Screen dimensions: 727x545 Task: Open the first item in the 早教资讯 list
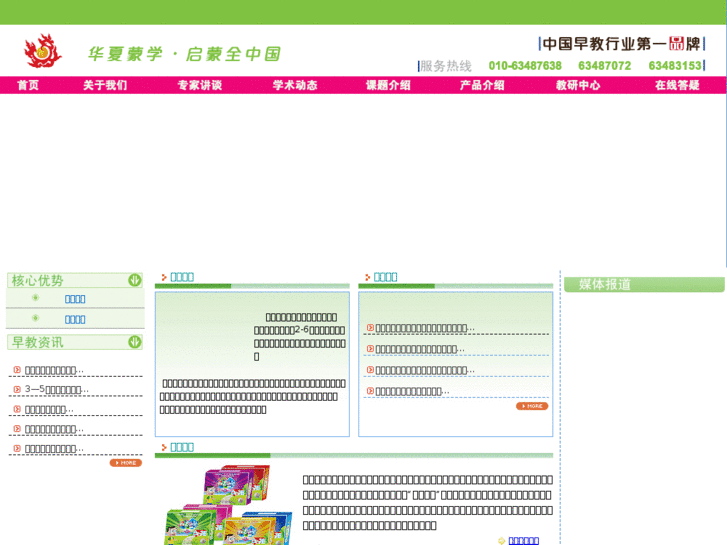54,370
